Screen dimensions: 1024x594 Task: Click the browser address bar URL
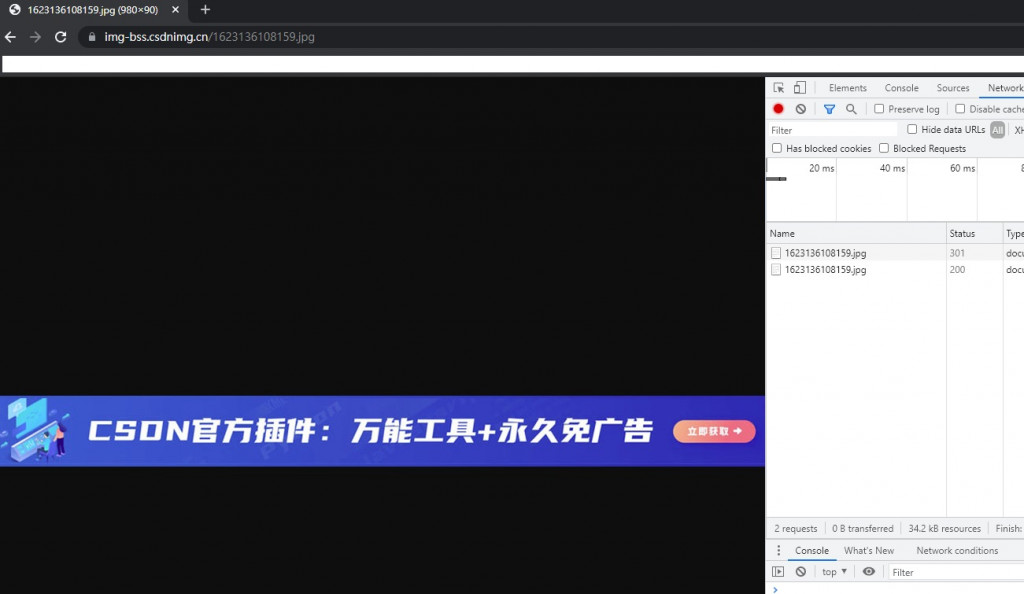pos(209,37)
